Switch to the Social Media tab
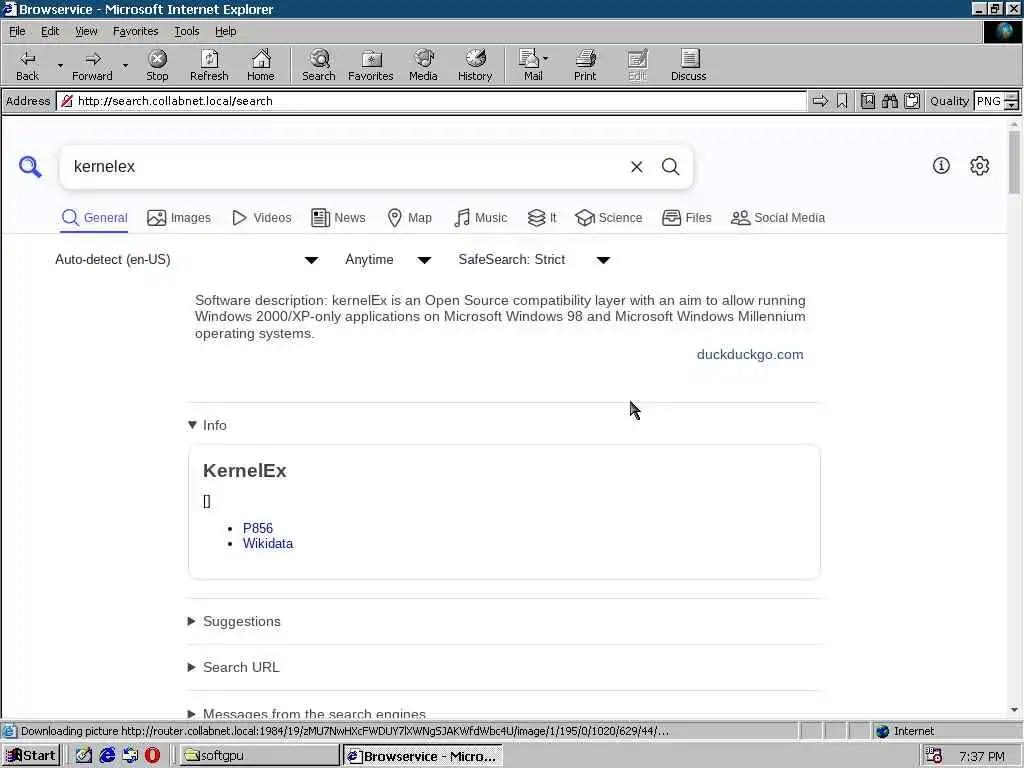This screenshot has width=1024, height=768. (x=778, y=217)
